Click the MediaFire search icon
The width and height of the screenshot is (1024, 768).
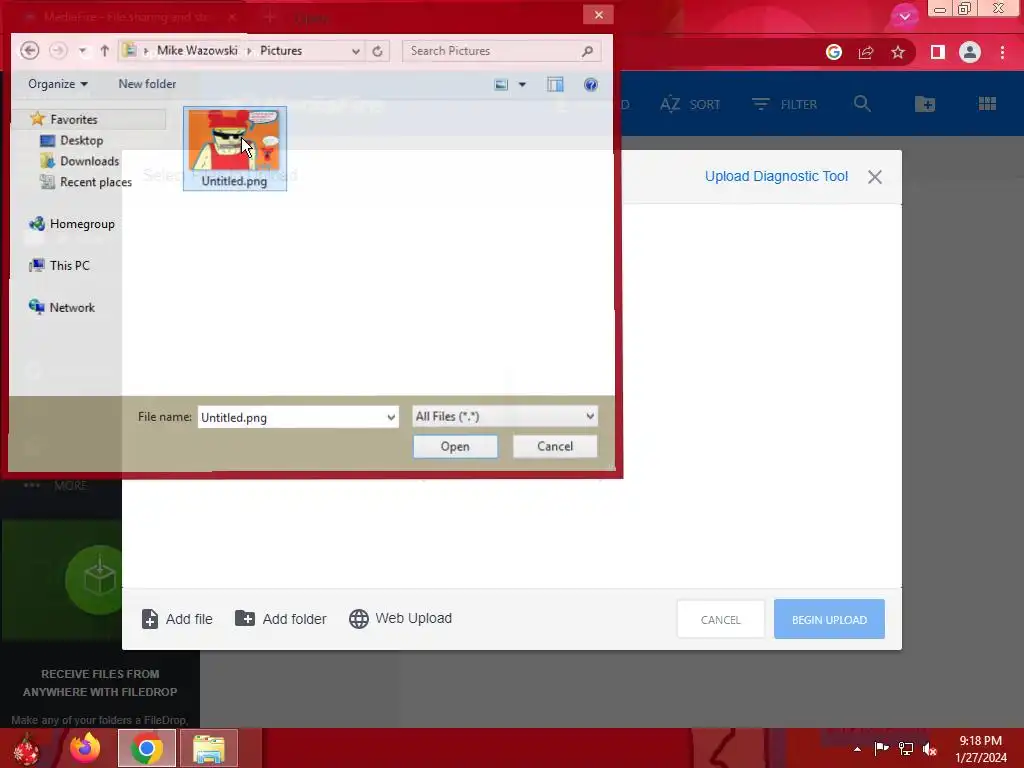pyautogui.click(x=862, y=104)
